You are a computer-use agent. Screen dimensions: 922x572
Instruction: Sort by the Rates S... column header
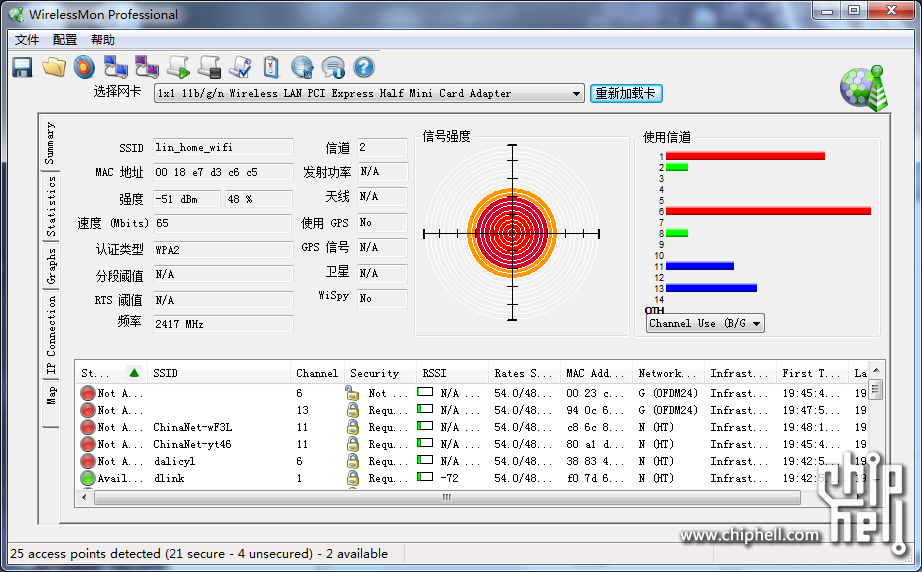pyautogui.click(x=524, y=373)
